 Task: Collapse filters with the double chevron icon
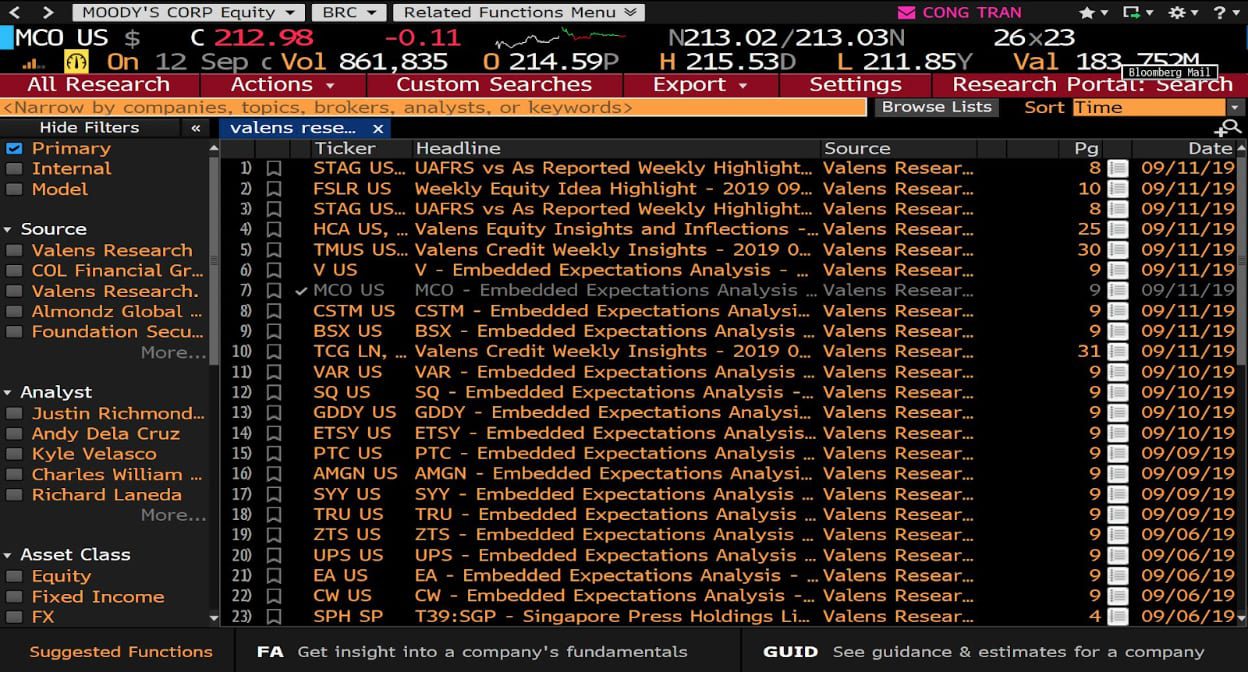point(195,128)
